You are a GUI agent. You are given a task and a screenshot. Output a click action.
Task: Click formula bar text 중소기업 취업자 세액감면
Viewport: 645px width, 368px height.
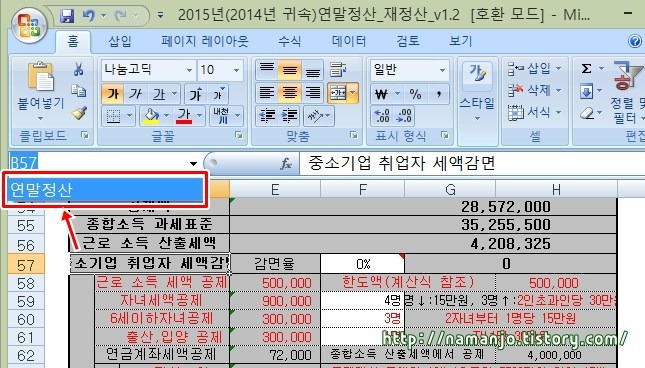(x=401, y=164)
